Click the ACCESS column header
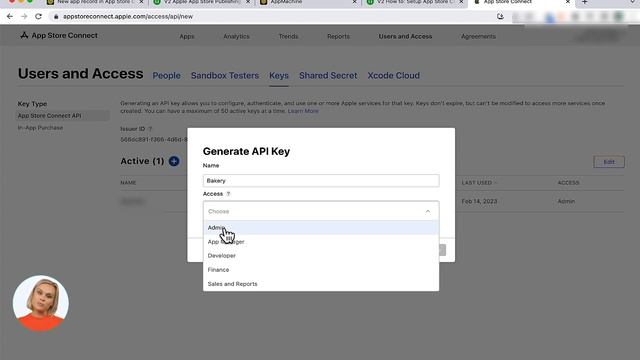The height and width of the screenshot is (360, 640). point(568,182)
